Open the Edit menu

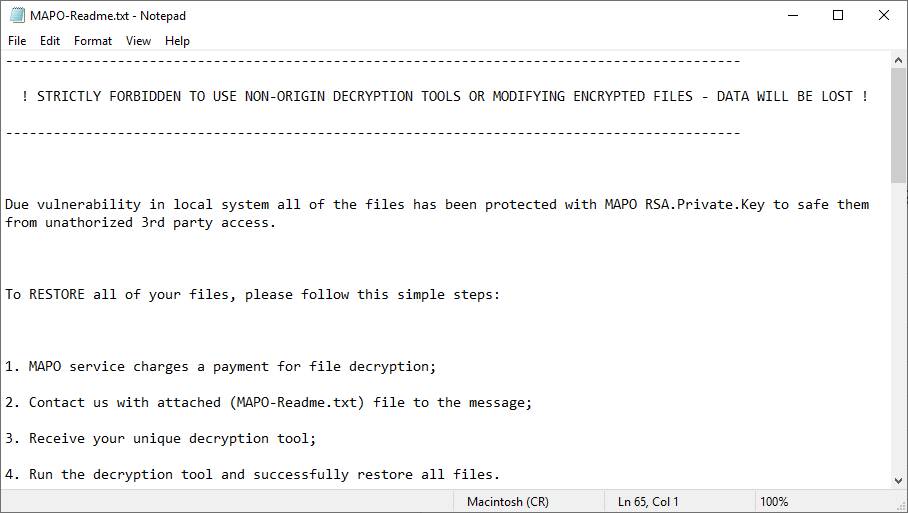(x=50, y=41)
